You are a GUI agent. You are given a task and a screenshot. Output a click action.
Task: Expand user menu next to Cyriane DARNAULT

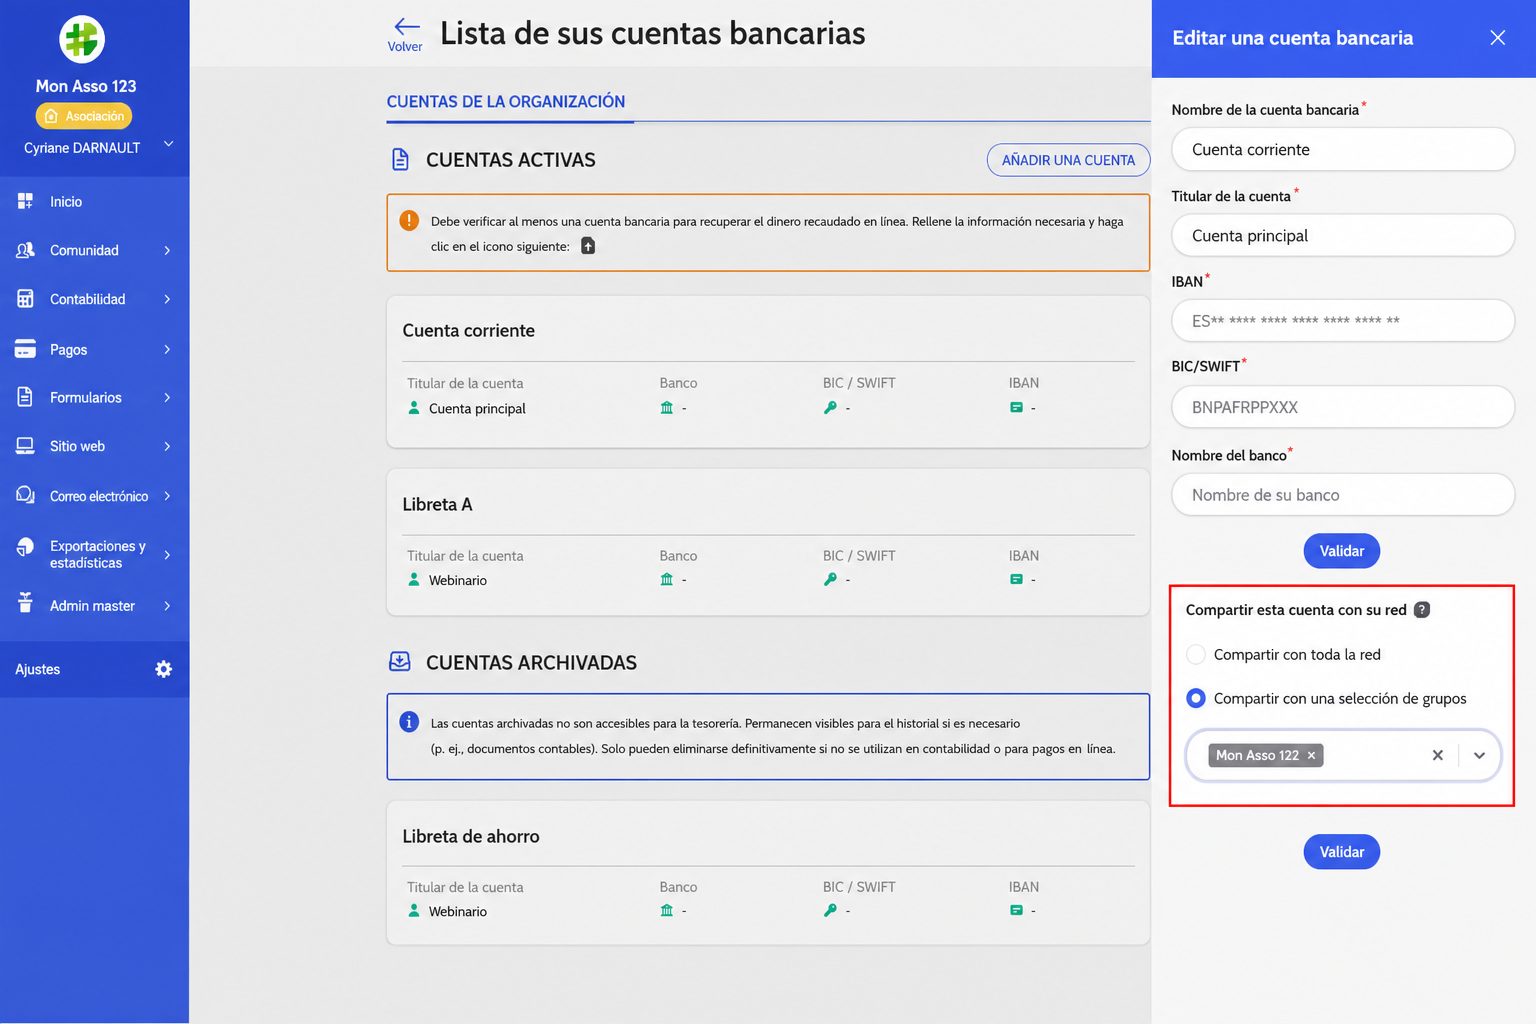tap(169, 145)
